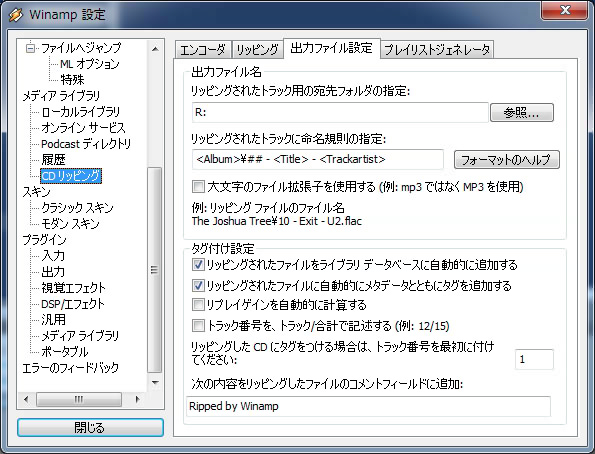Enable トラック番号 track/total checkbox
The width and height of the screenshot is (595, 454).
tap(198, 325)
